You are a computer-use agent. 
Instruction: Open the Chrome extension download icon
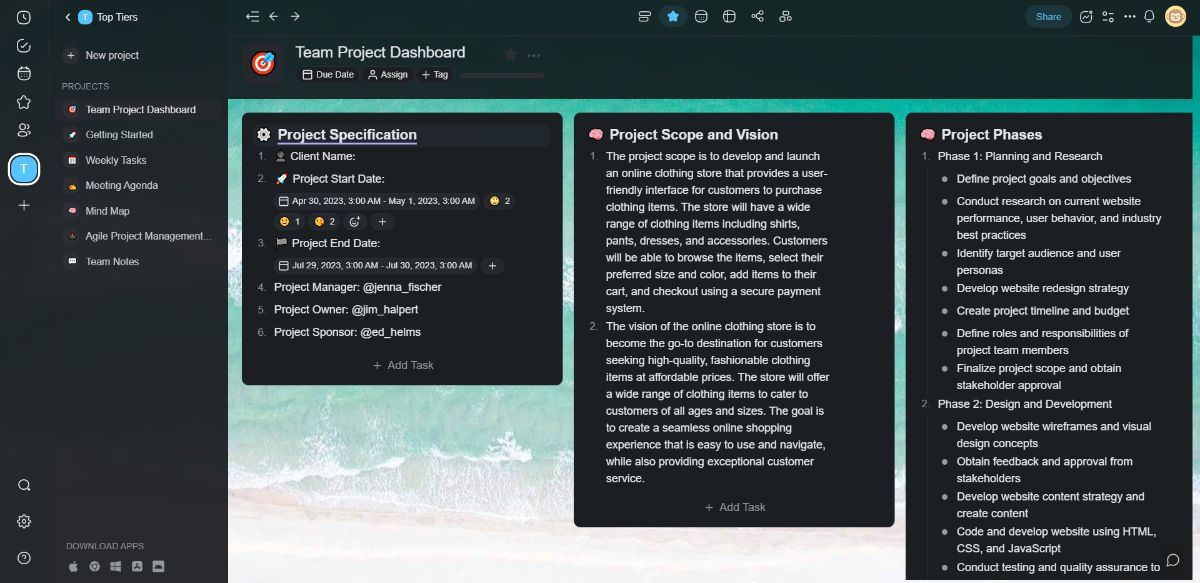click(94, 566)
